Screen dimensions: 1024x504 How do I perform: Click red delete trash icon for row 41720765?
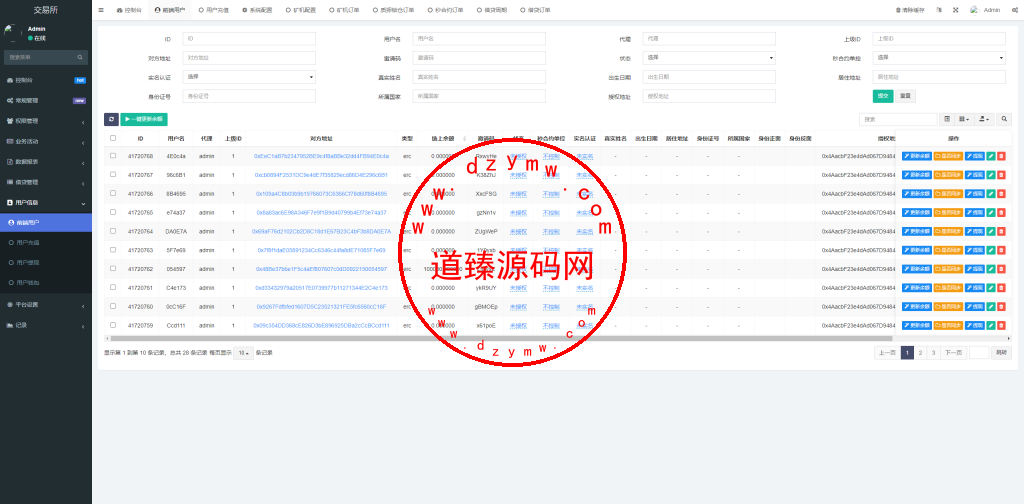click(x=1001, y=213)
